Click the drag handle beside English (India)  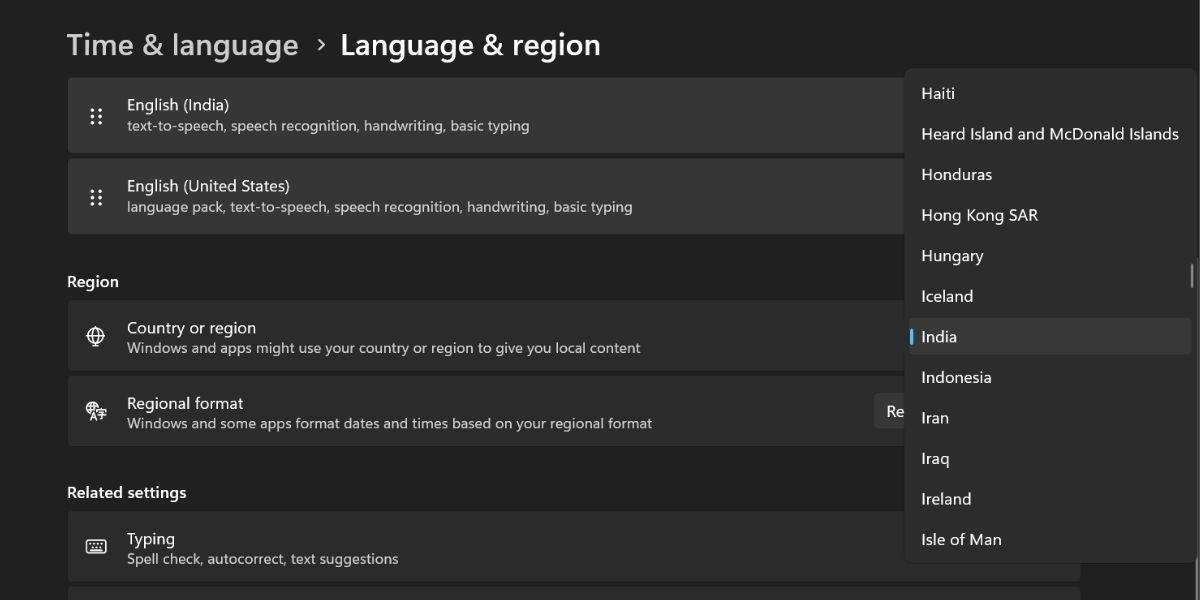[96, 115]
